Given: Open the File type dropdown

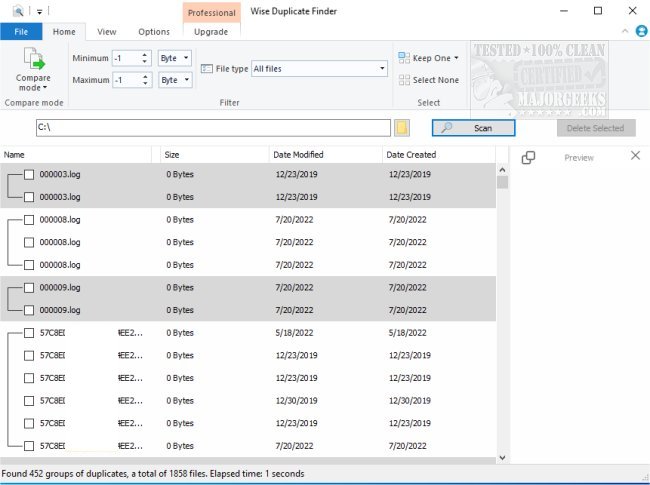Looking at the screenshot, I should 319,68.
